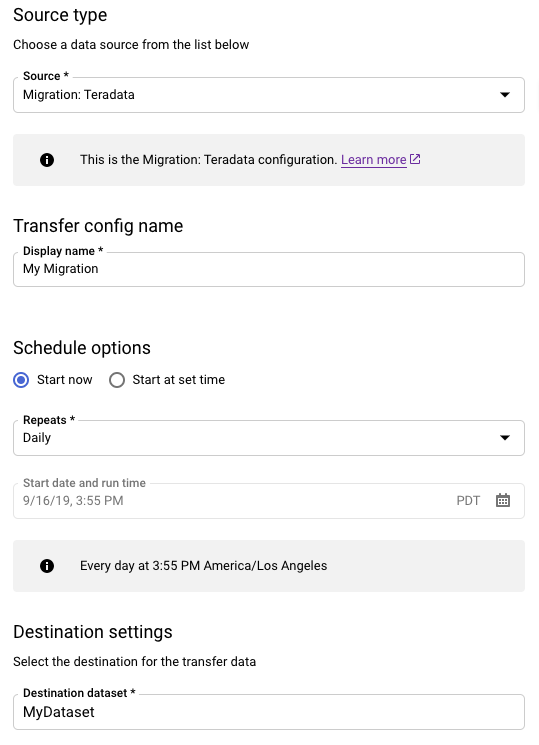Click the Destination settings heading

(93, 632)
